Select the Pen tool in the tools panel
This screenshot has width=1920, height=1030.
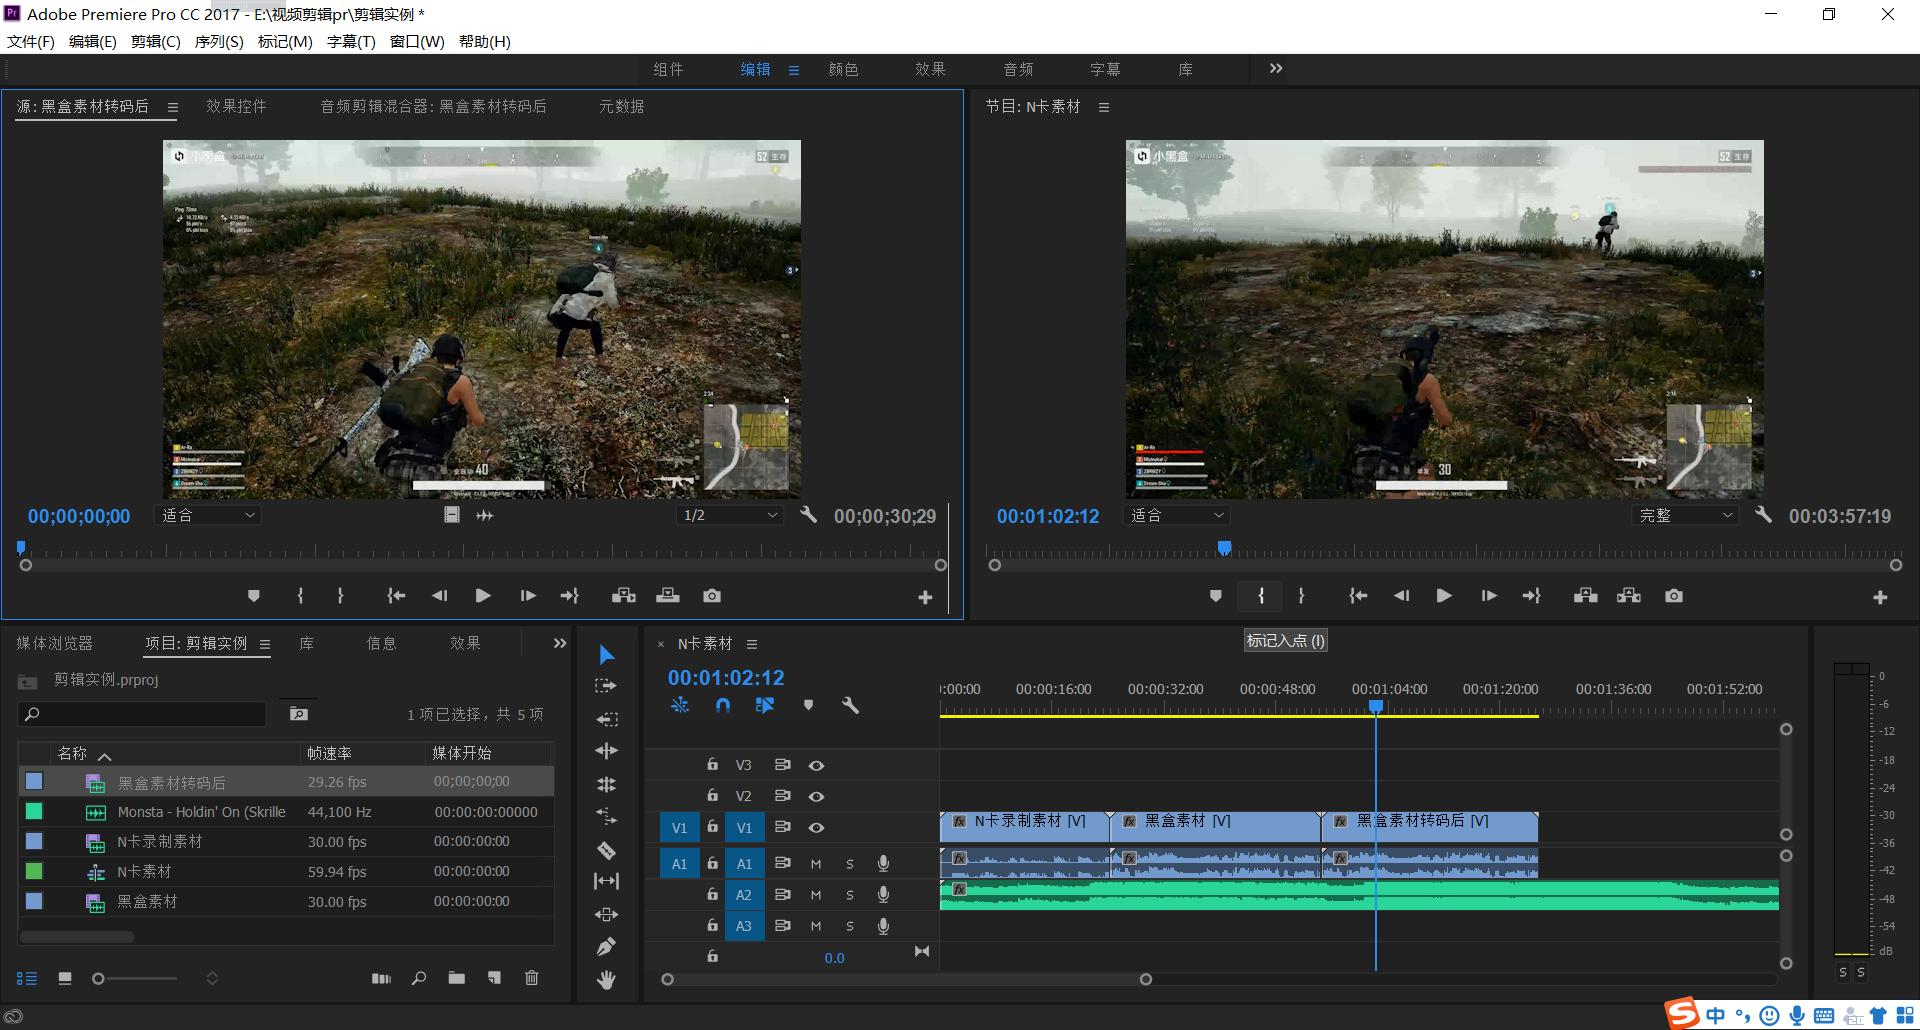pyautogui.click(x=606, y=946)
